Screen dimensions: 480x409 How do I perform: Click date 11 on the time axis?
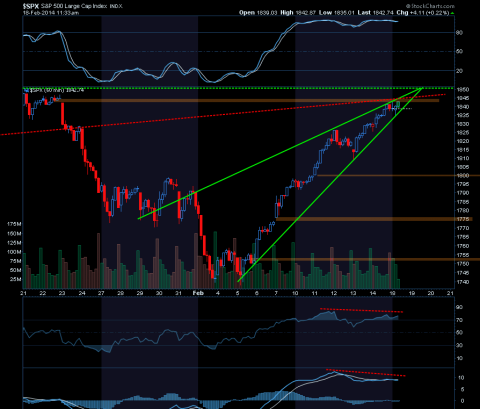(315, 293)
